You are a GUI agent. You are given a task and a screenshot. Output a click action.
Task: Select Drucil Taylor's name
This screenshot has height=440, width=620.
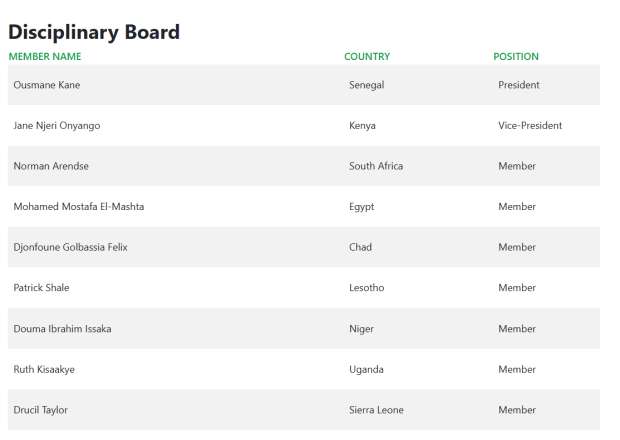click(41, 410)
